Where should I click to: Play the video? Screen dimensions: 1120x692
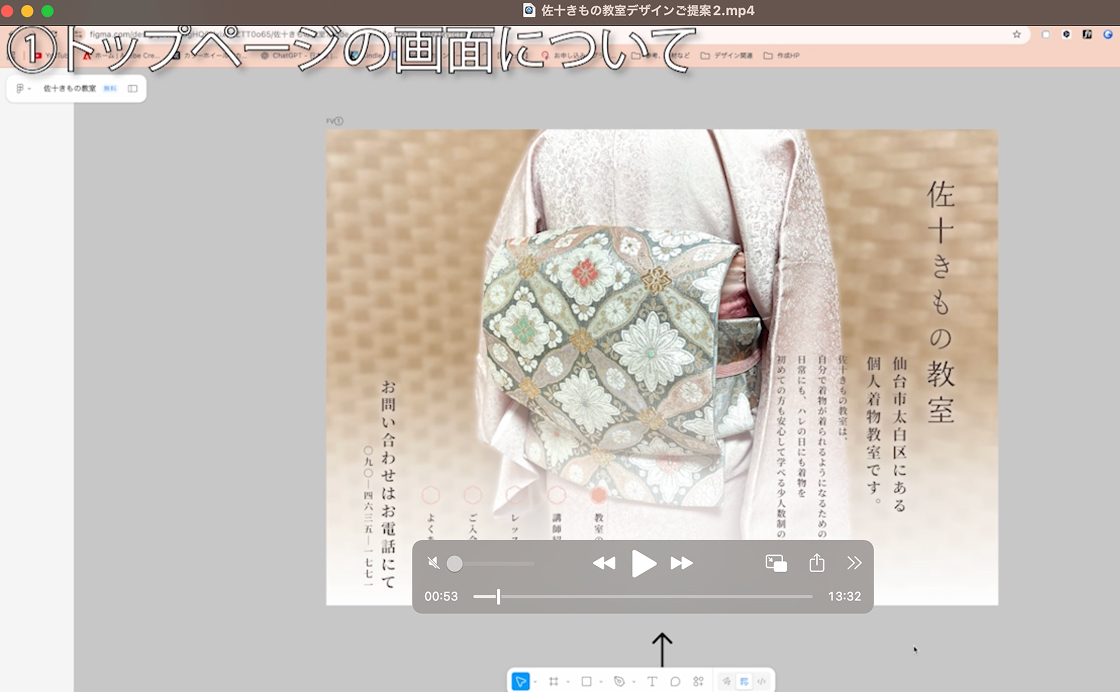pos(644,564)
